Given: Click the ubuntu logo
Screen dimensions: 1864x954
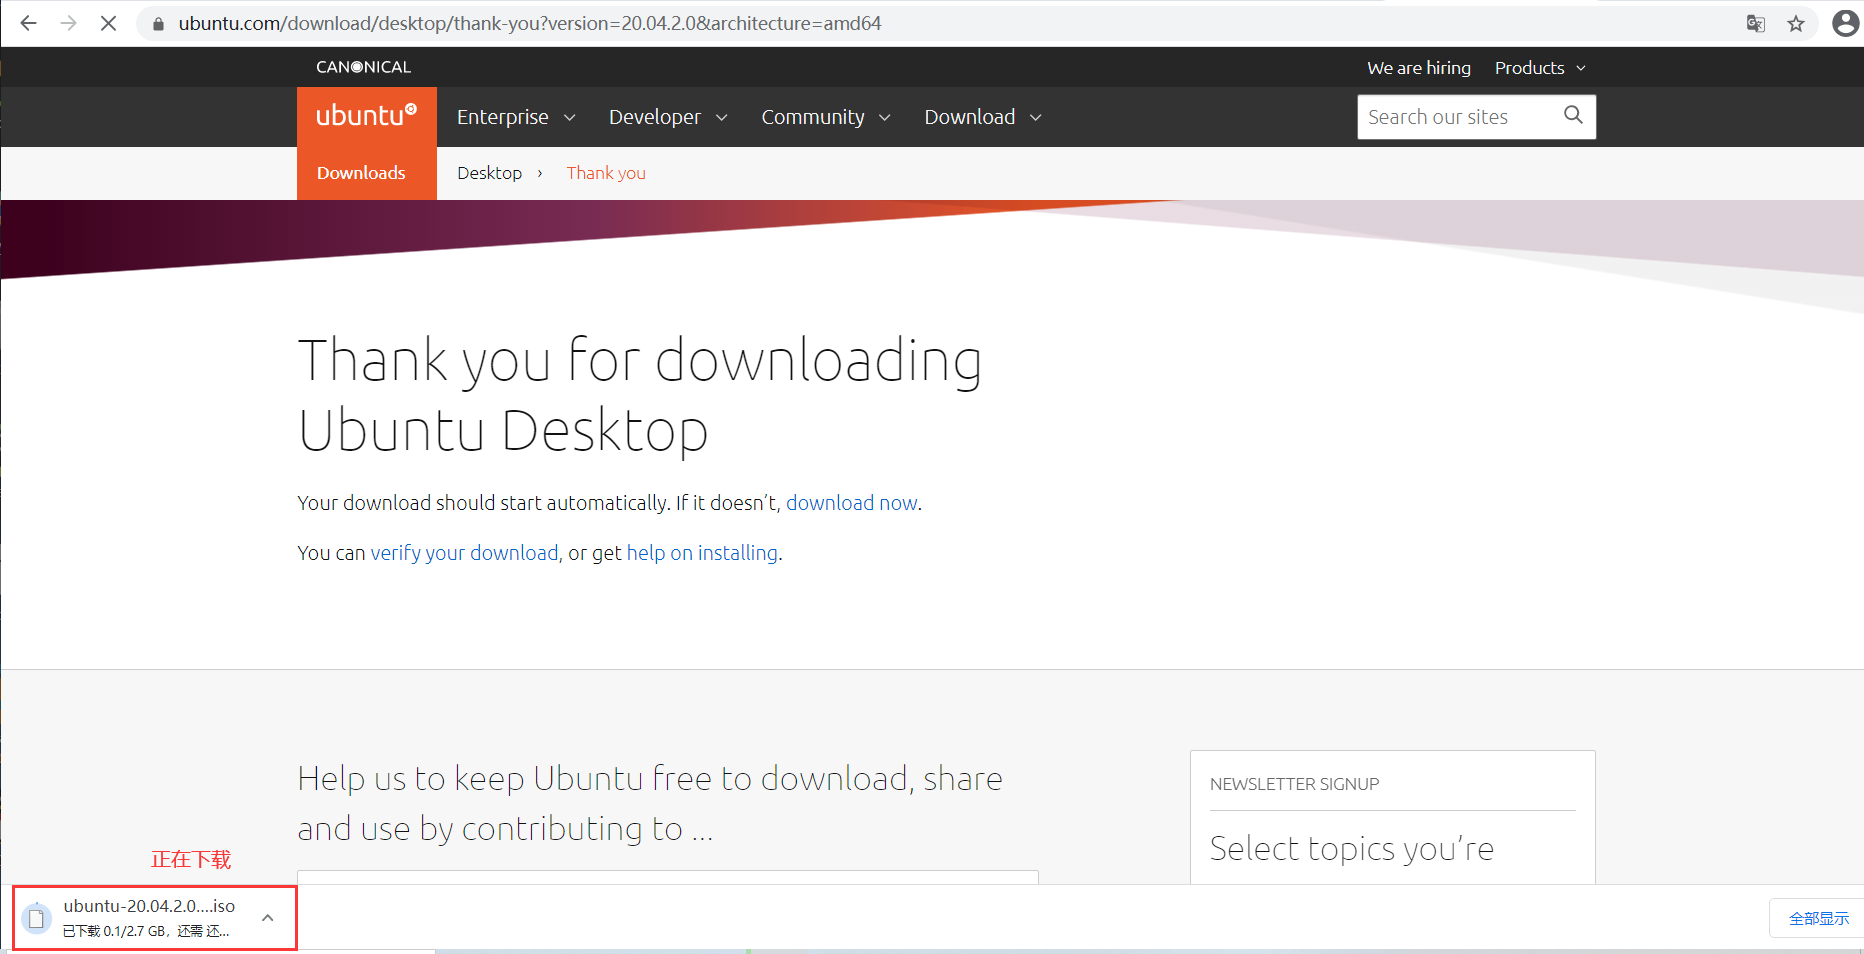Looking at the screenshot, I should pos(366,116).
